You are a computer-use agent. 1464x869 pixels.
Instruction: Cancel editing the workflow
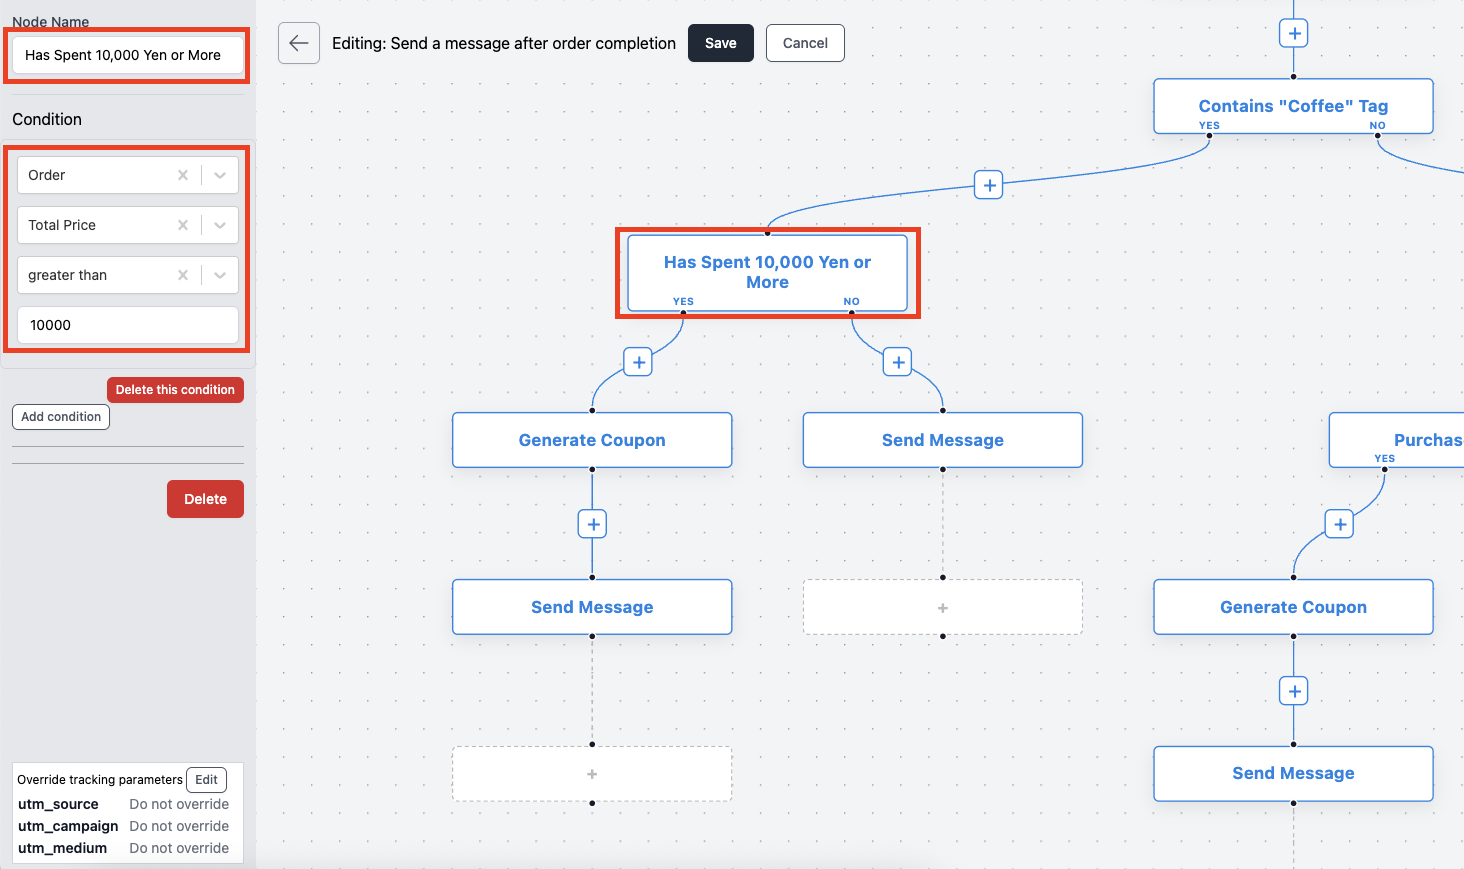[x=805, y=43]
